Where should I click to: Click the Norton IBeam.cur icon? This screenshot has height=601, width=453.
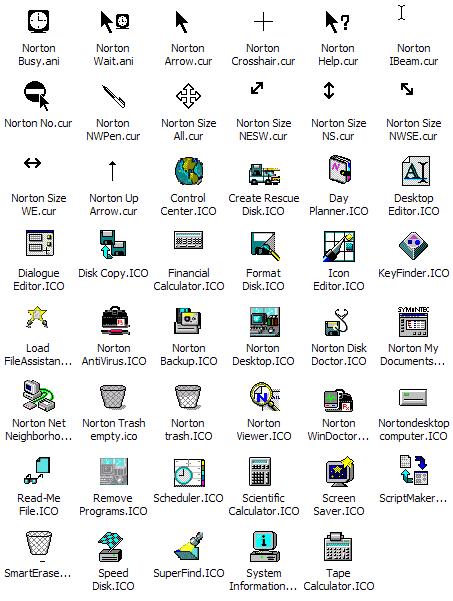[x=401, y=12]
